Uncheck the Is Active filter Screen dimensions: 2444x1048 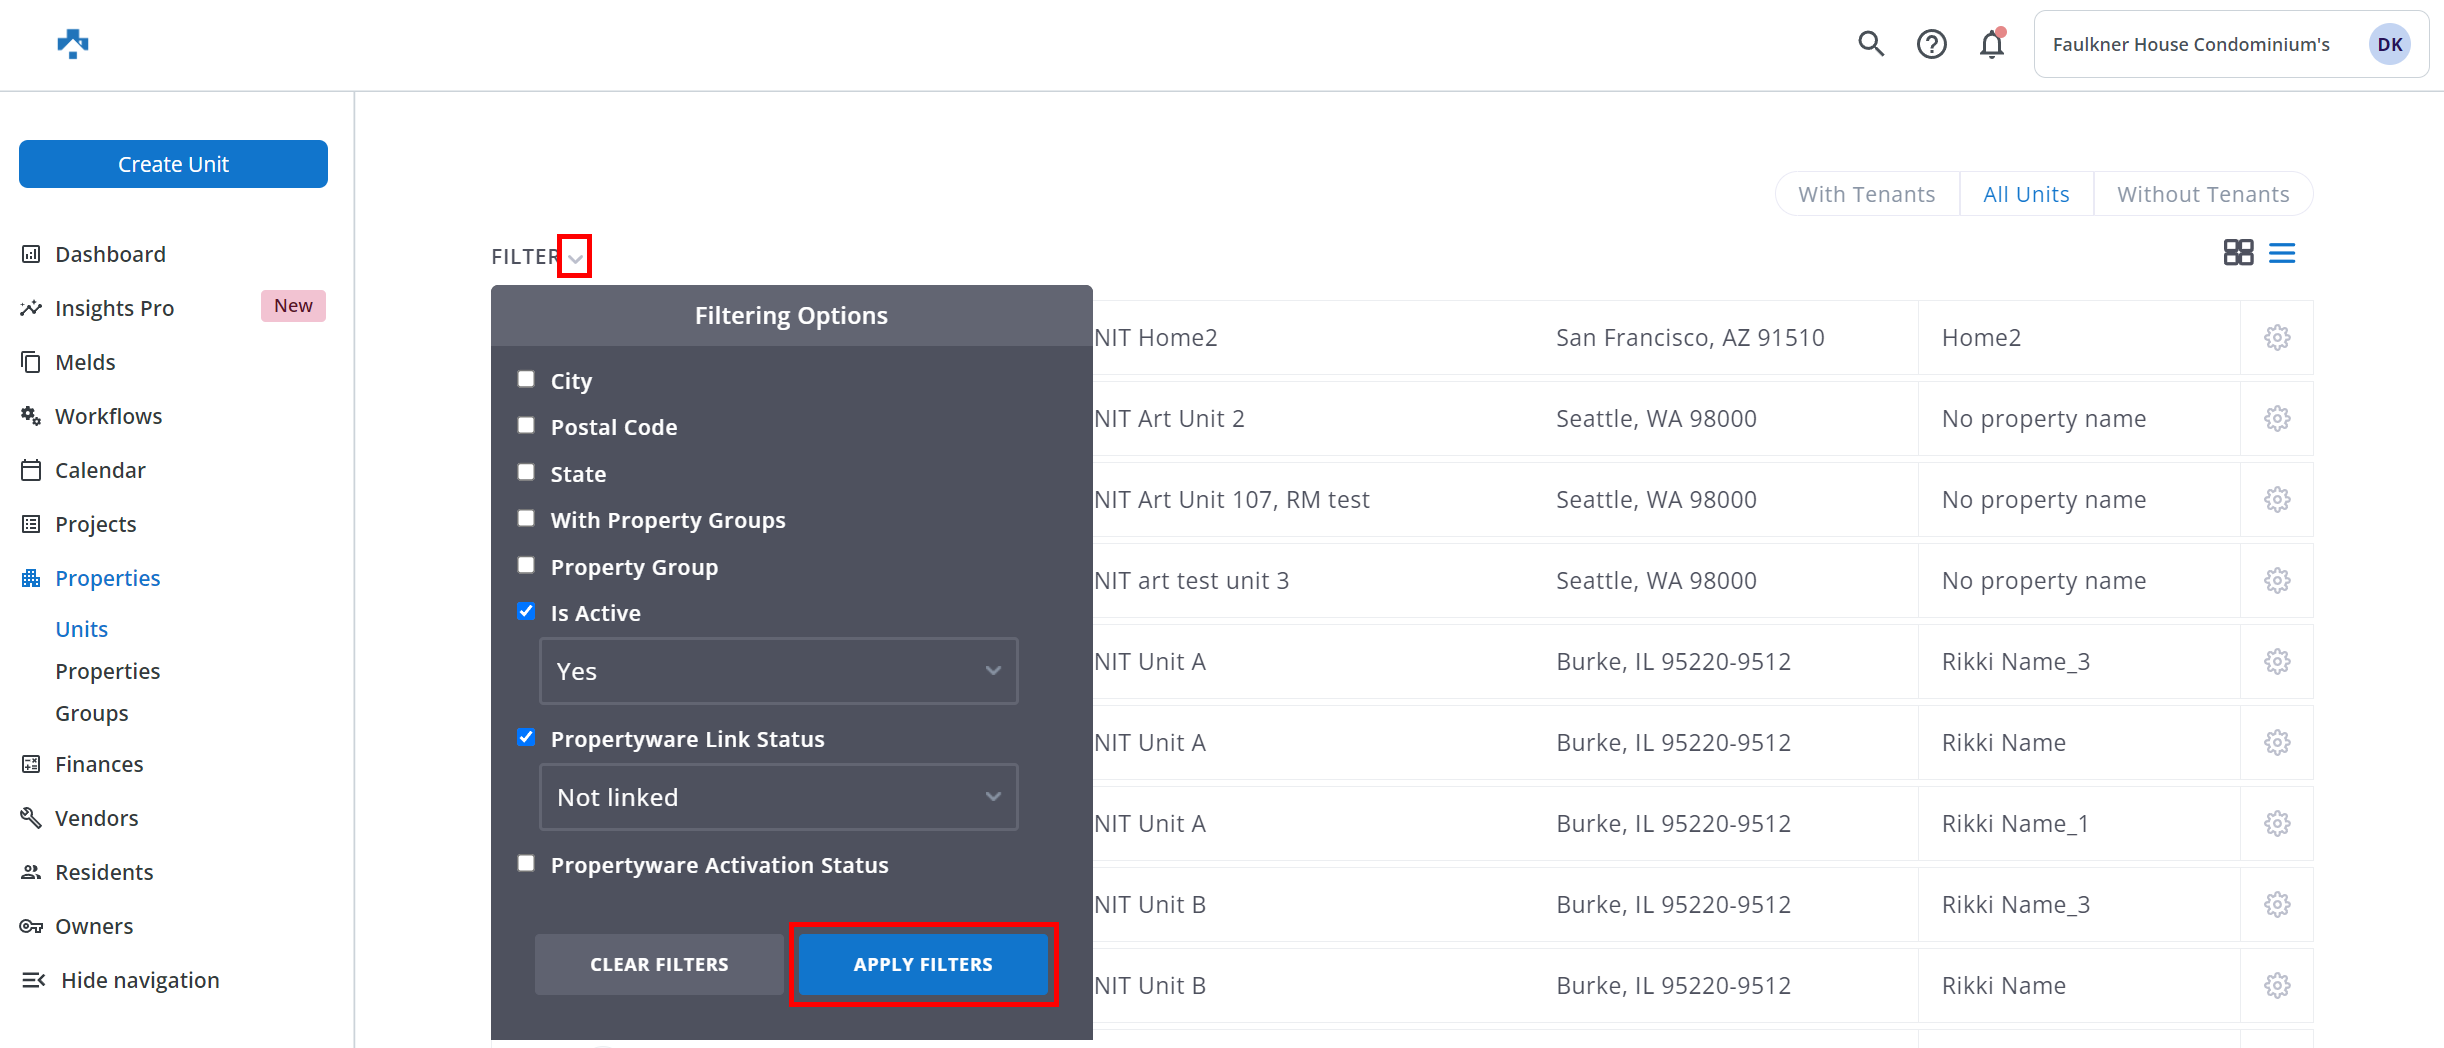click(526, 611)
